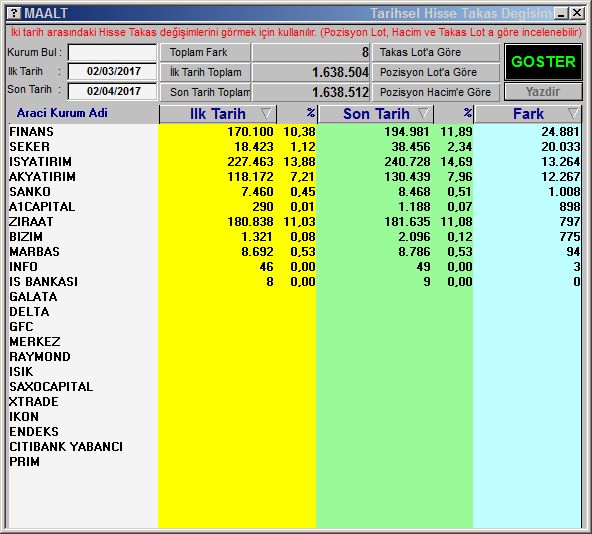The width and height of the screenshot is (592, 534).
Task: Click the İlk Tarih Toplam label
Action: click(x=205, y=72)
